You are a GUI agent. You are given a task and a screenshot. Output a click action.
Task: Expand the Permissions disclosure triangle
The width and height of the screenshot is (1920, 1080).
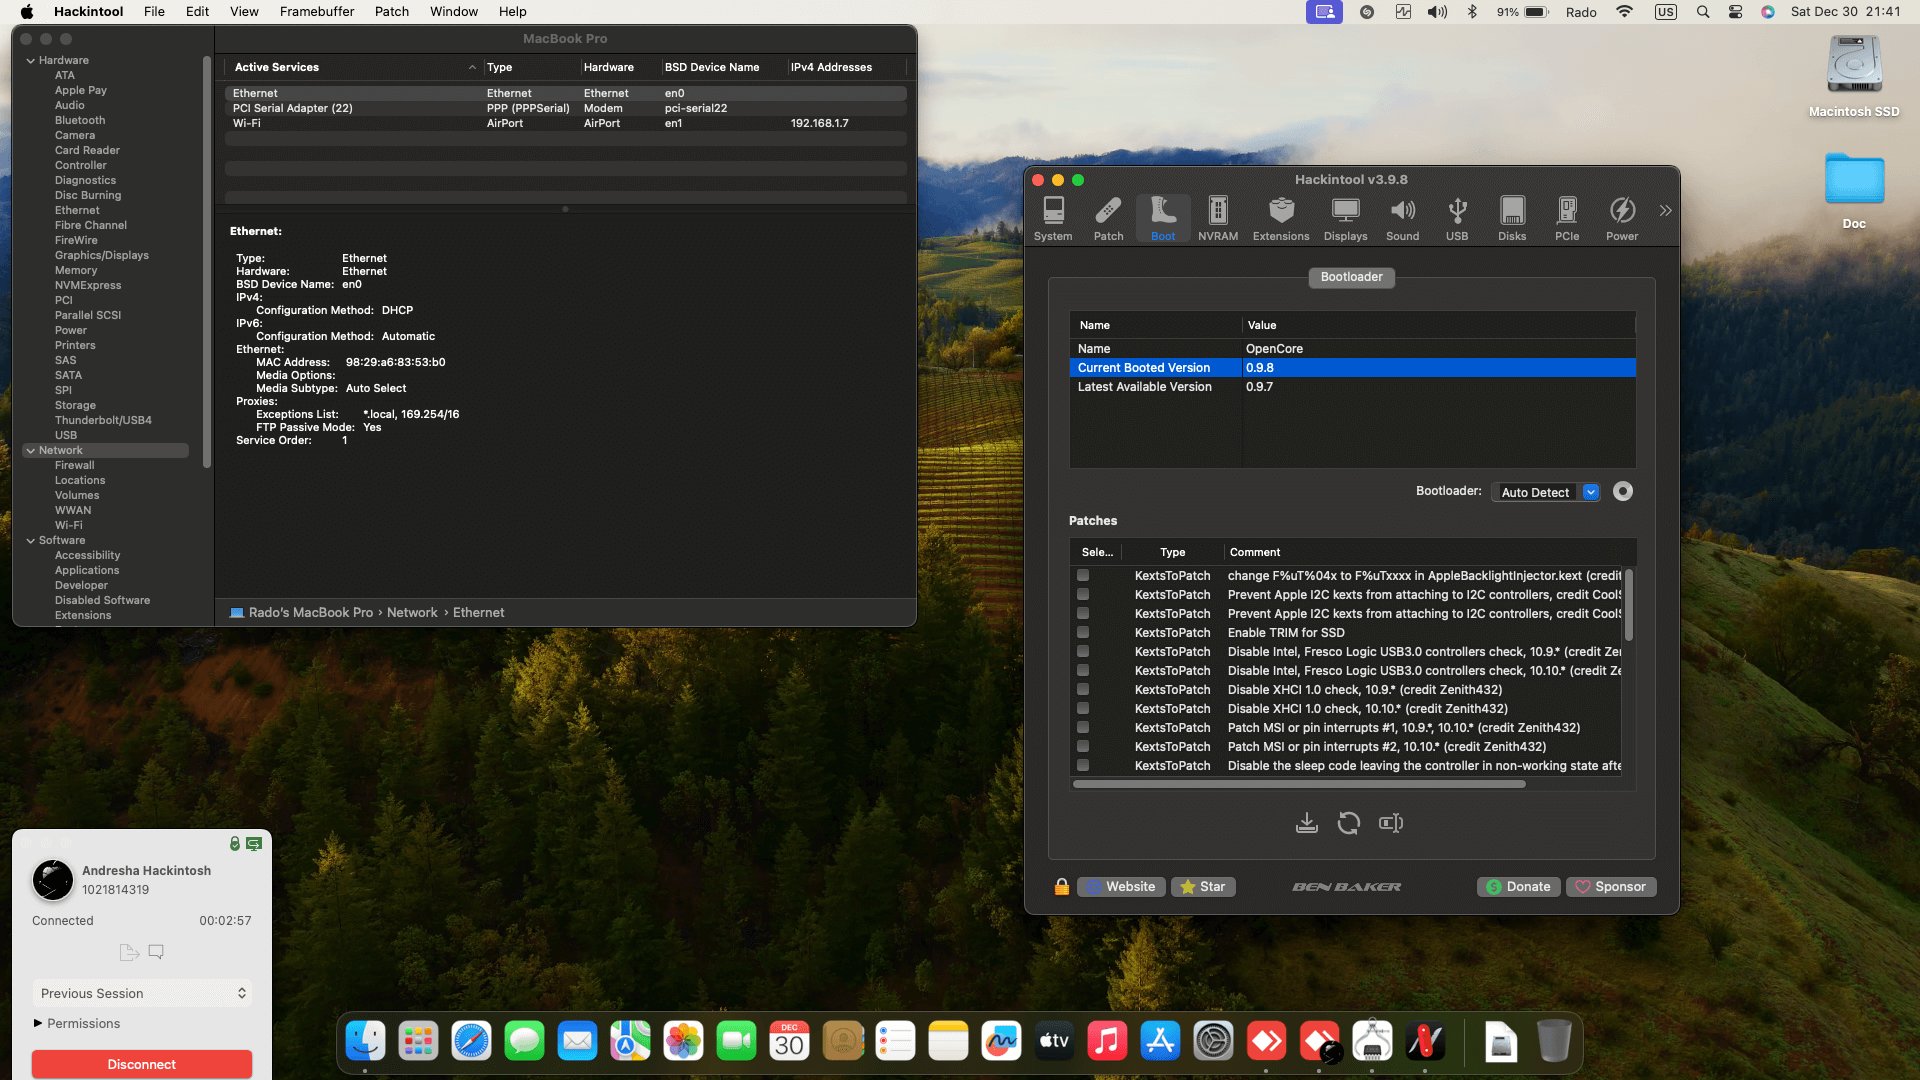[x=38, y=1023]
